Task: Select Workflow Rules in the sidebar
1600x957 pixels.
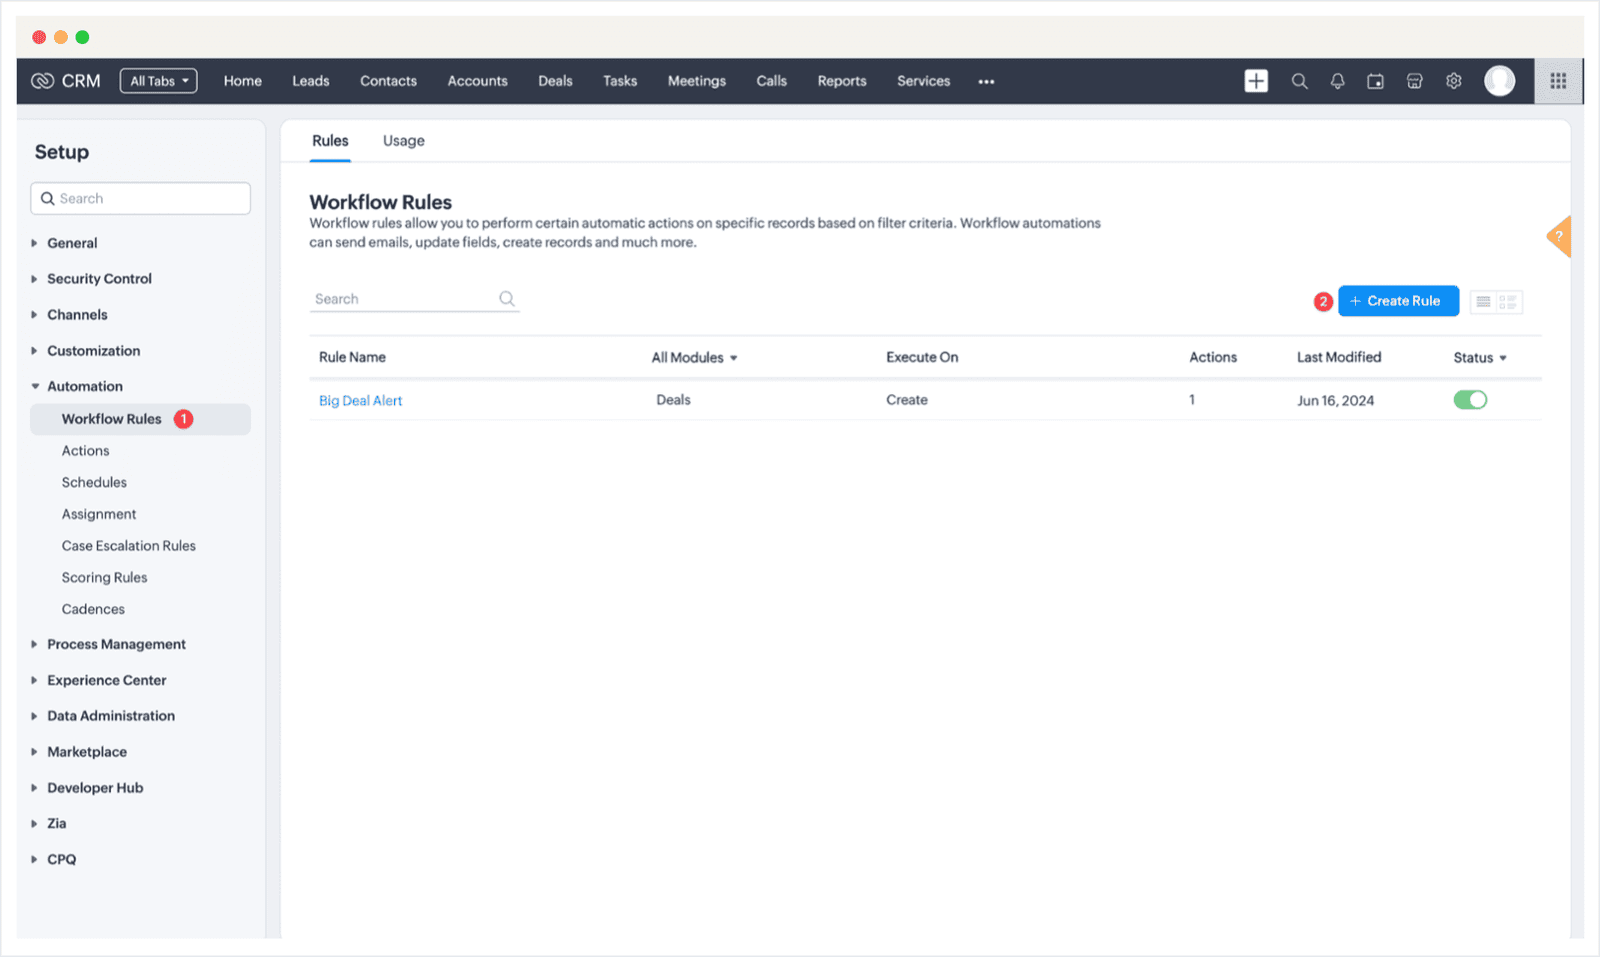Action: point(140,419)
